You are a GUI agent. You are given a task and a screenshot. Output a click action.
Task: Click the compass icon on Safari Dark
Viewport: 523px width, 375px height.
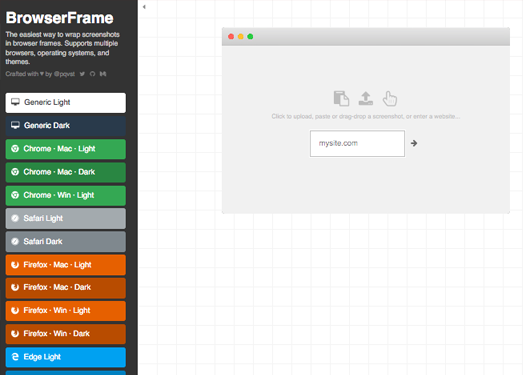[15, 241]
